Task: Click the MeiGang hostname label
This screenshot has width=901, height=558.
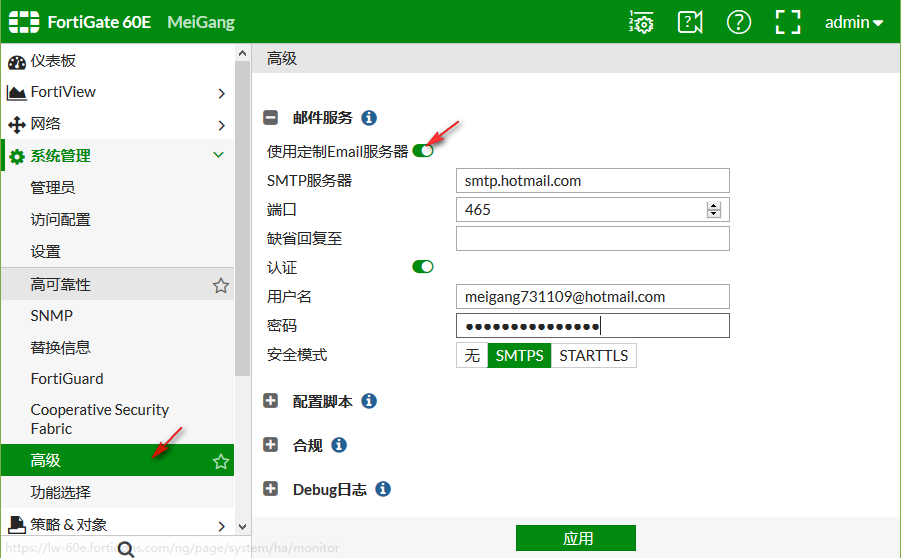Action: pos(201,22)
